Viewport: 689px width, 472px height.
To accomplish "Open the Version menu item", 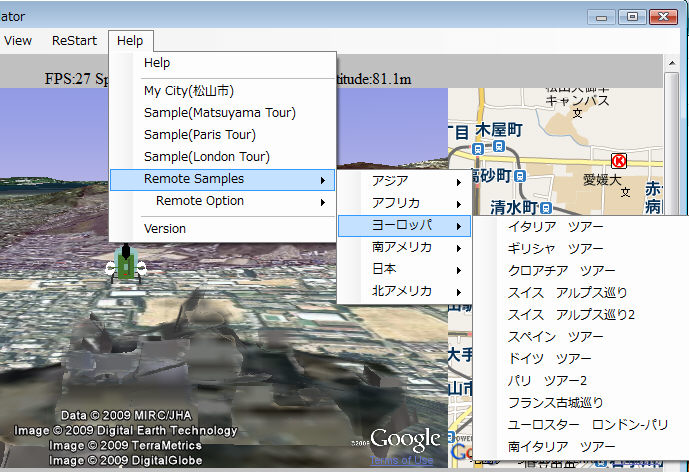I will point(164,228).
